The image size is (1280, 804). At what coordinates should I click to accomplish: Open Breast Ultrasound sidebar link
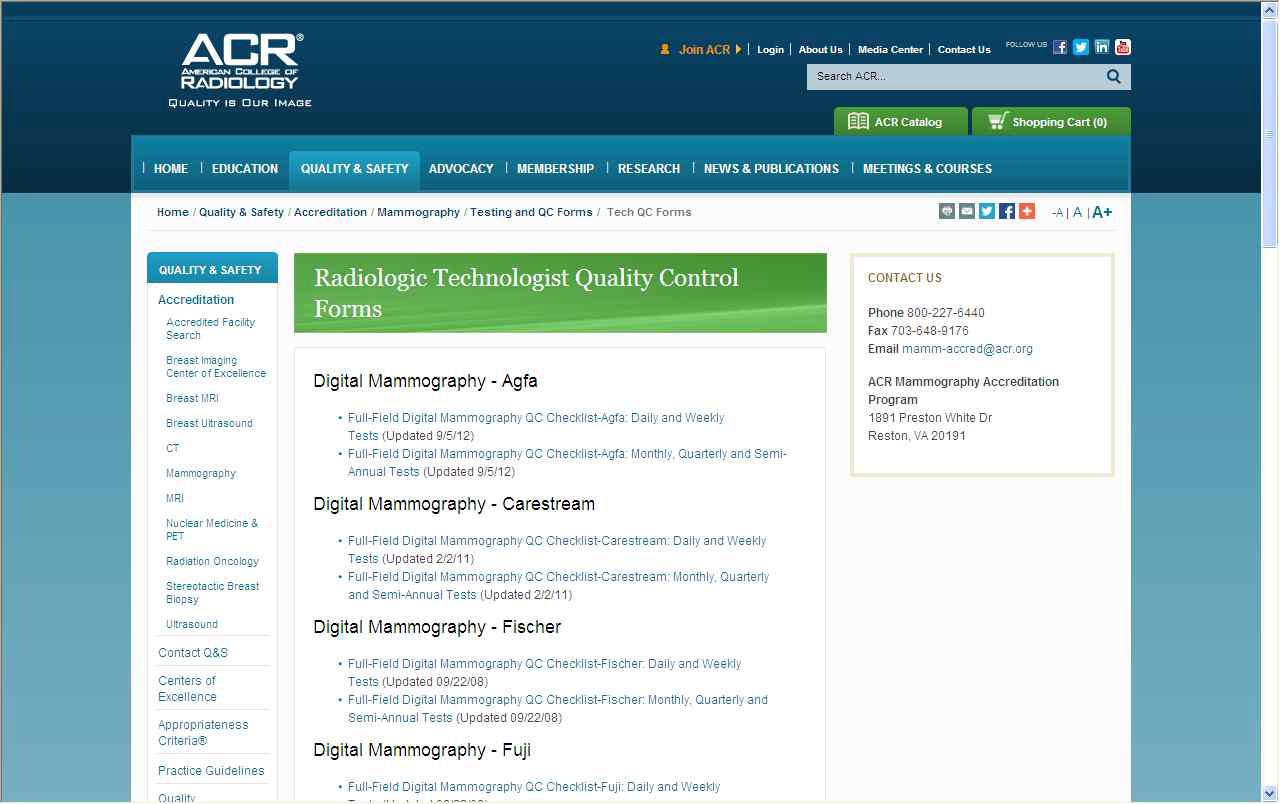coord(209,423)
